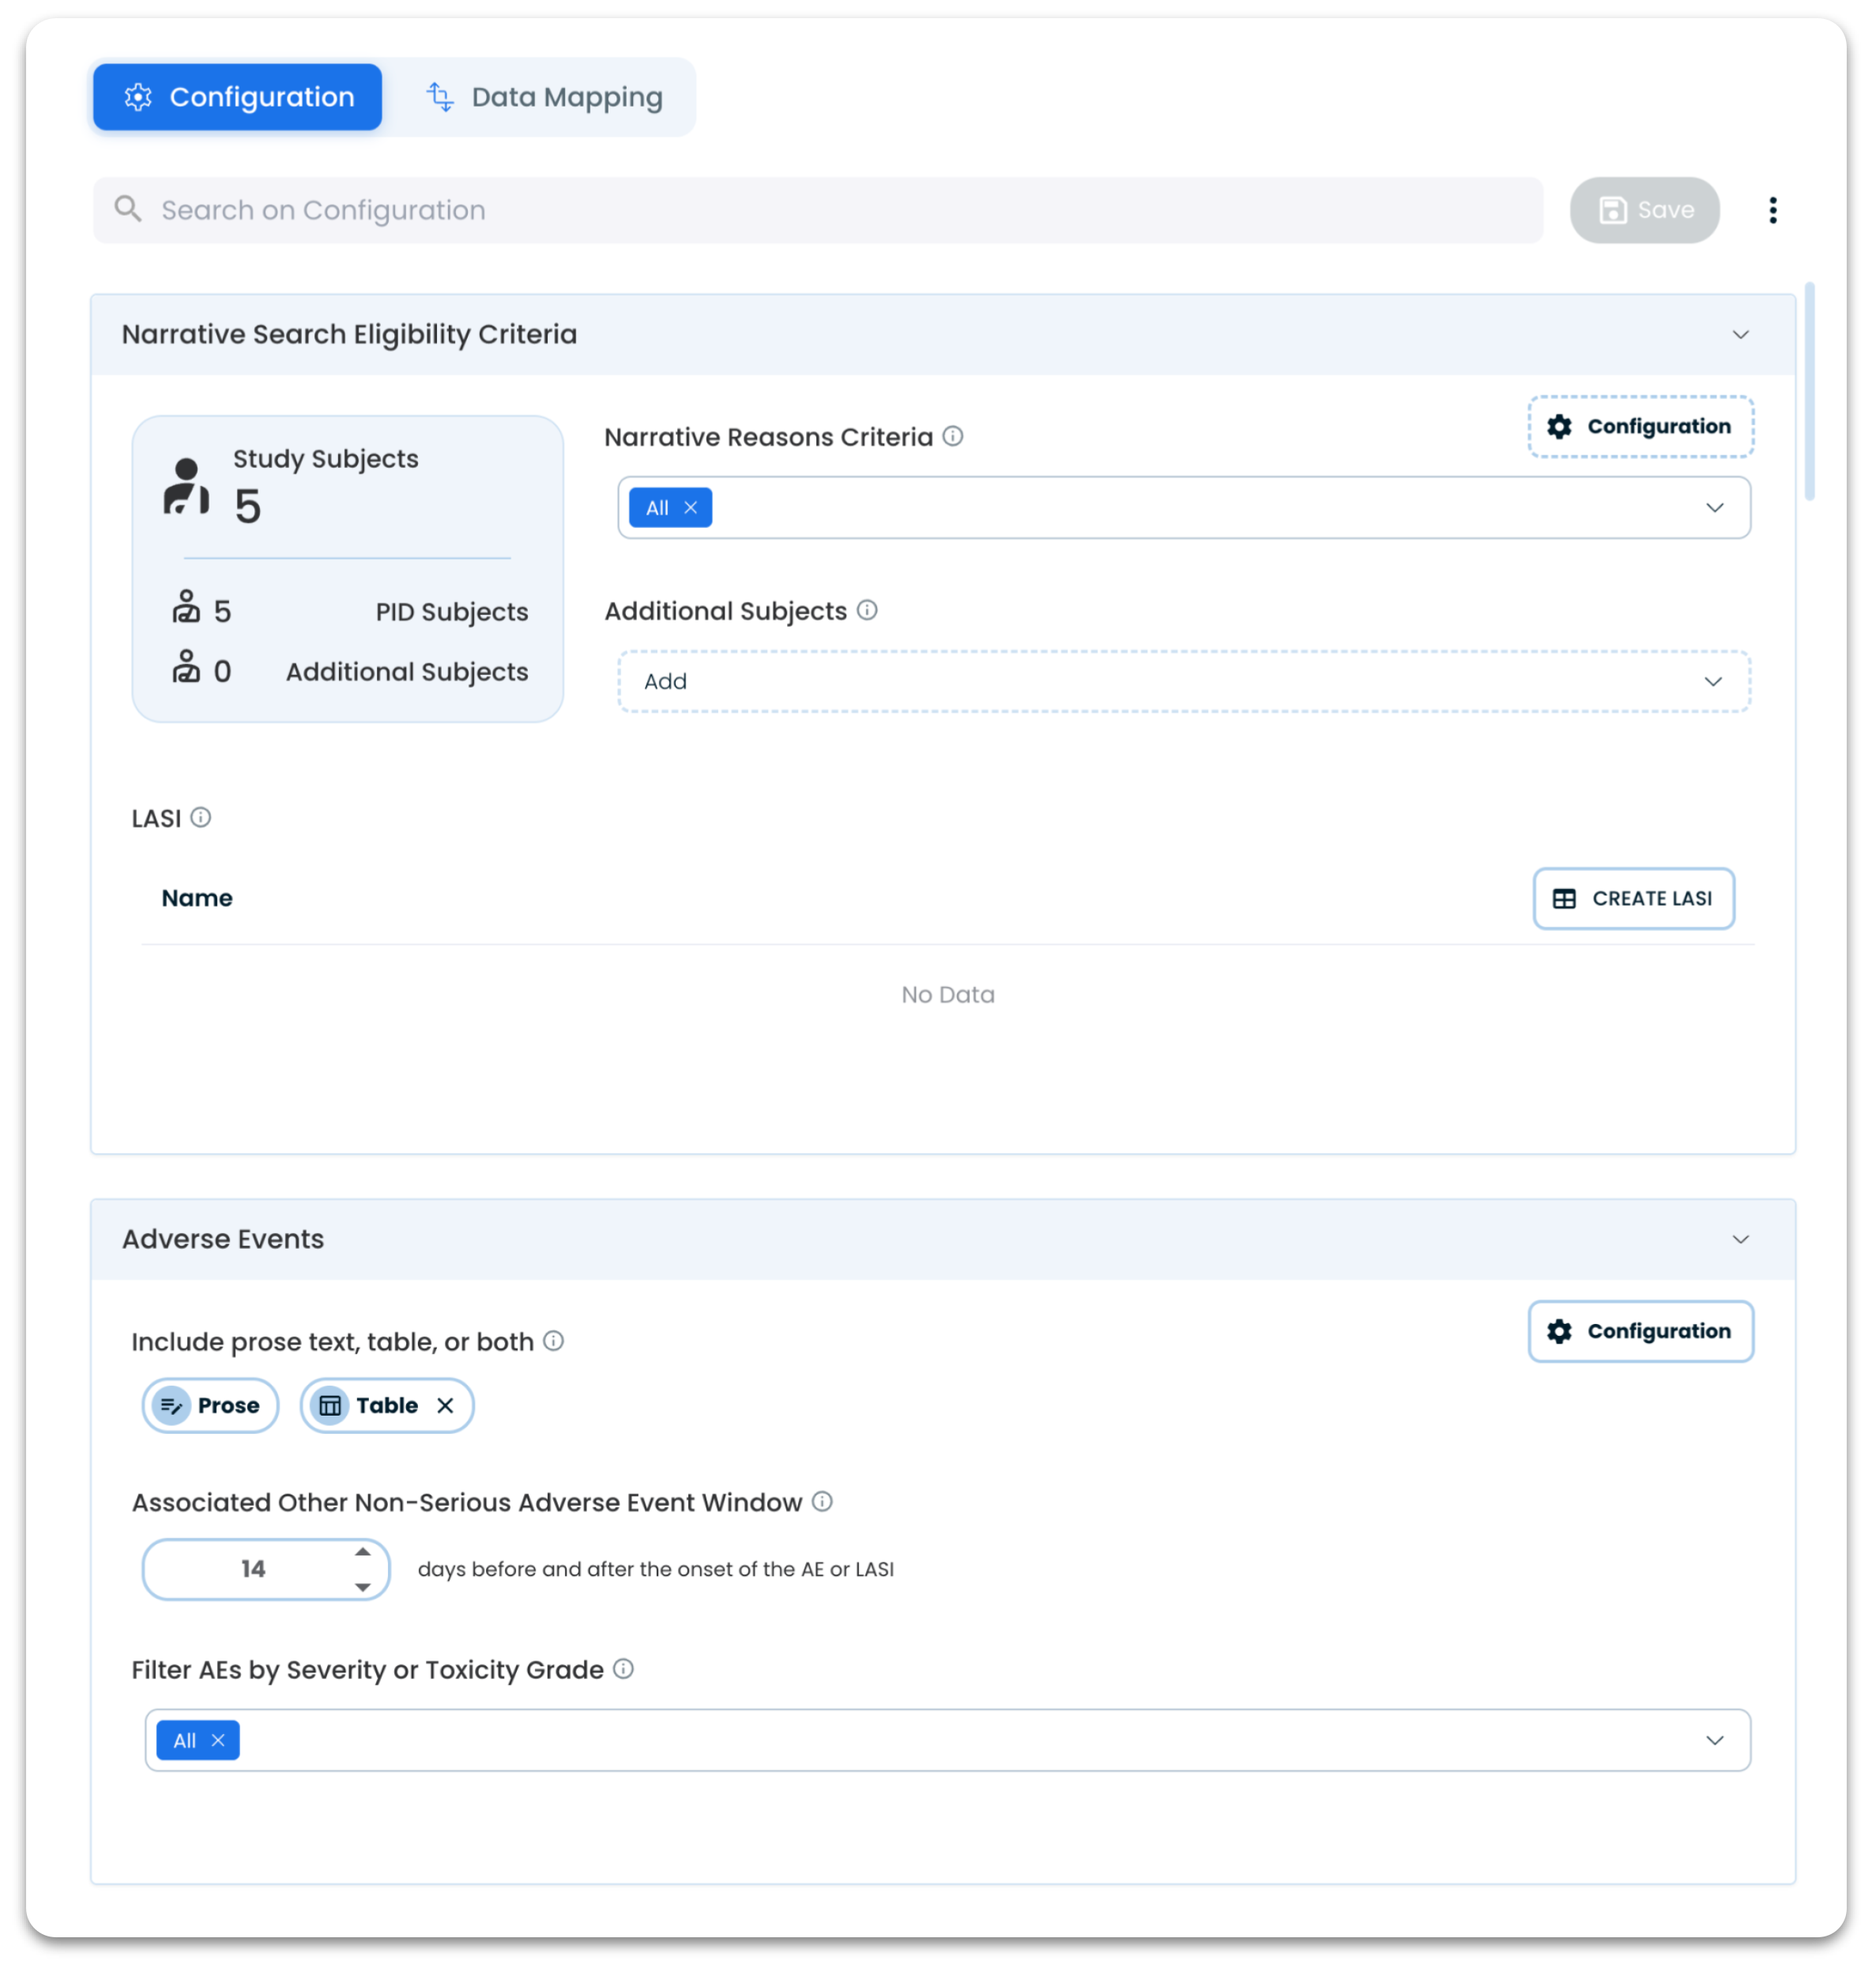Decrease the event window days
The height and width of the screenshot is (1976, 1876).
(x=363, y=1587)
